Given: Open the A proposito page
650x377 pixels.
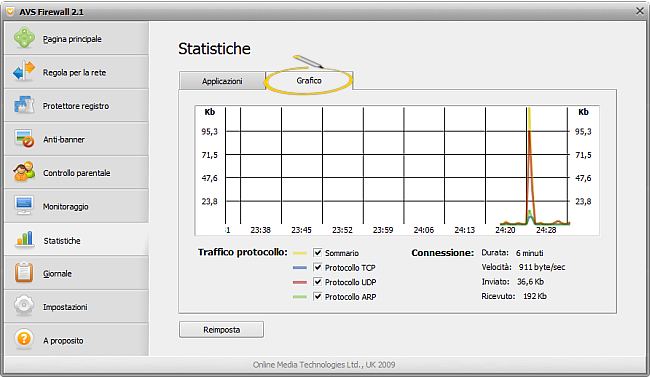Looking at the screenshot, I should [76, 341].
